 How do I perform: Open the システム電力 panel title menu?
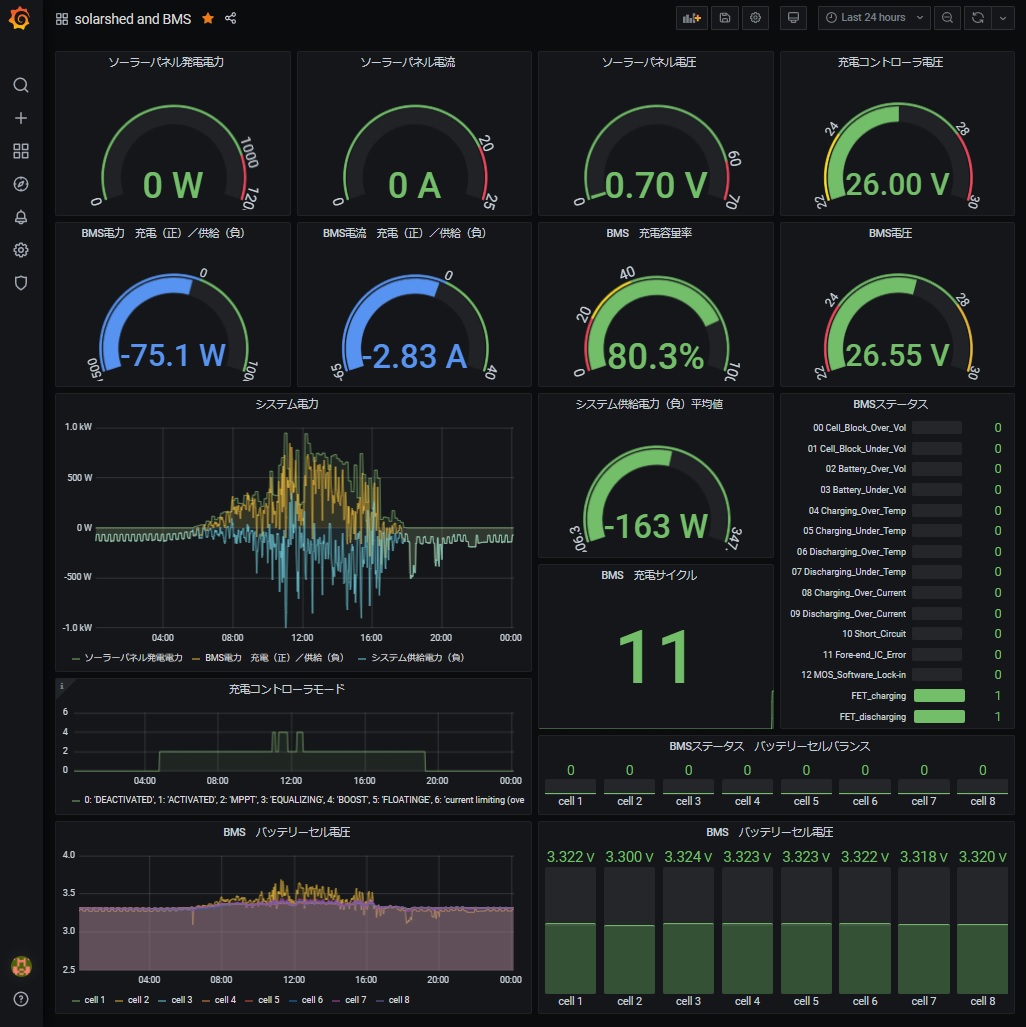287,404
